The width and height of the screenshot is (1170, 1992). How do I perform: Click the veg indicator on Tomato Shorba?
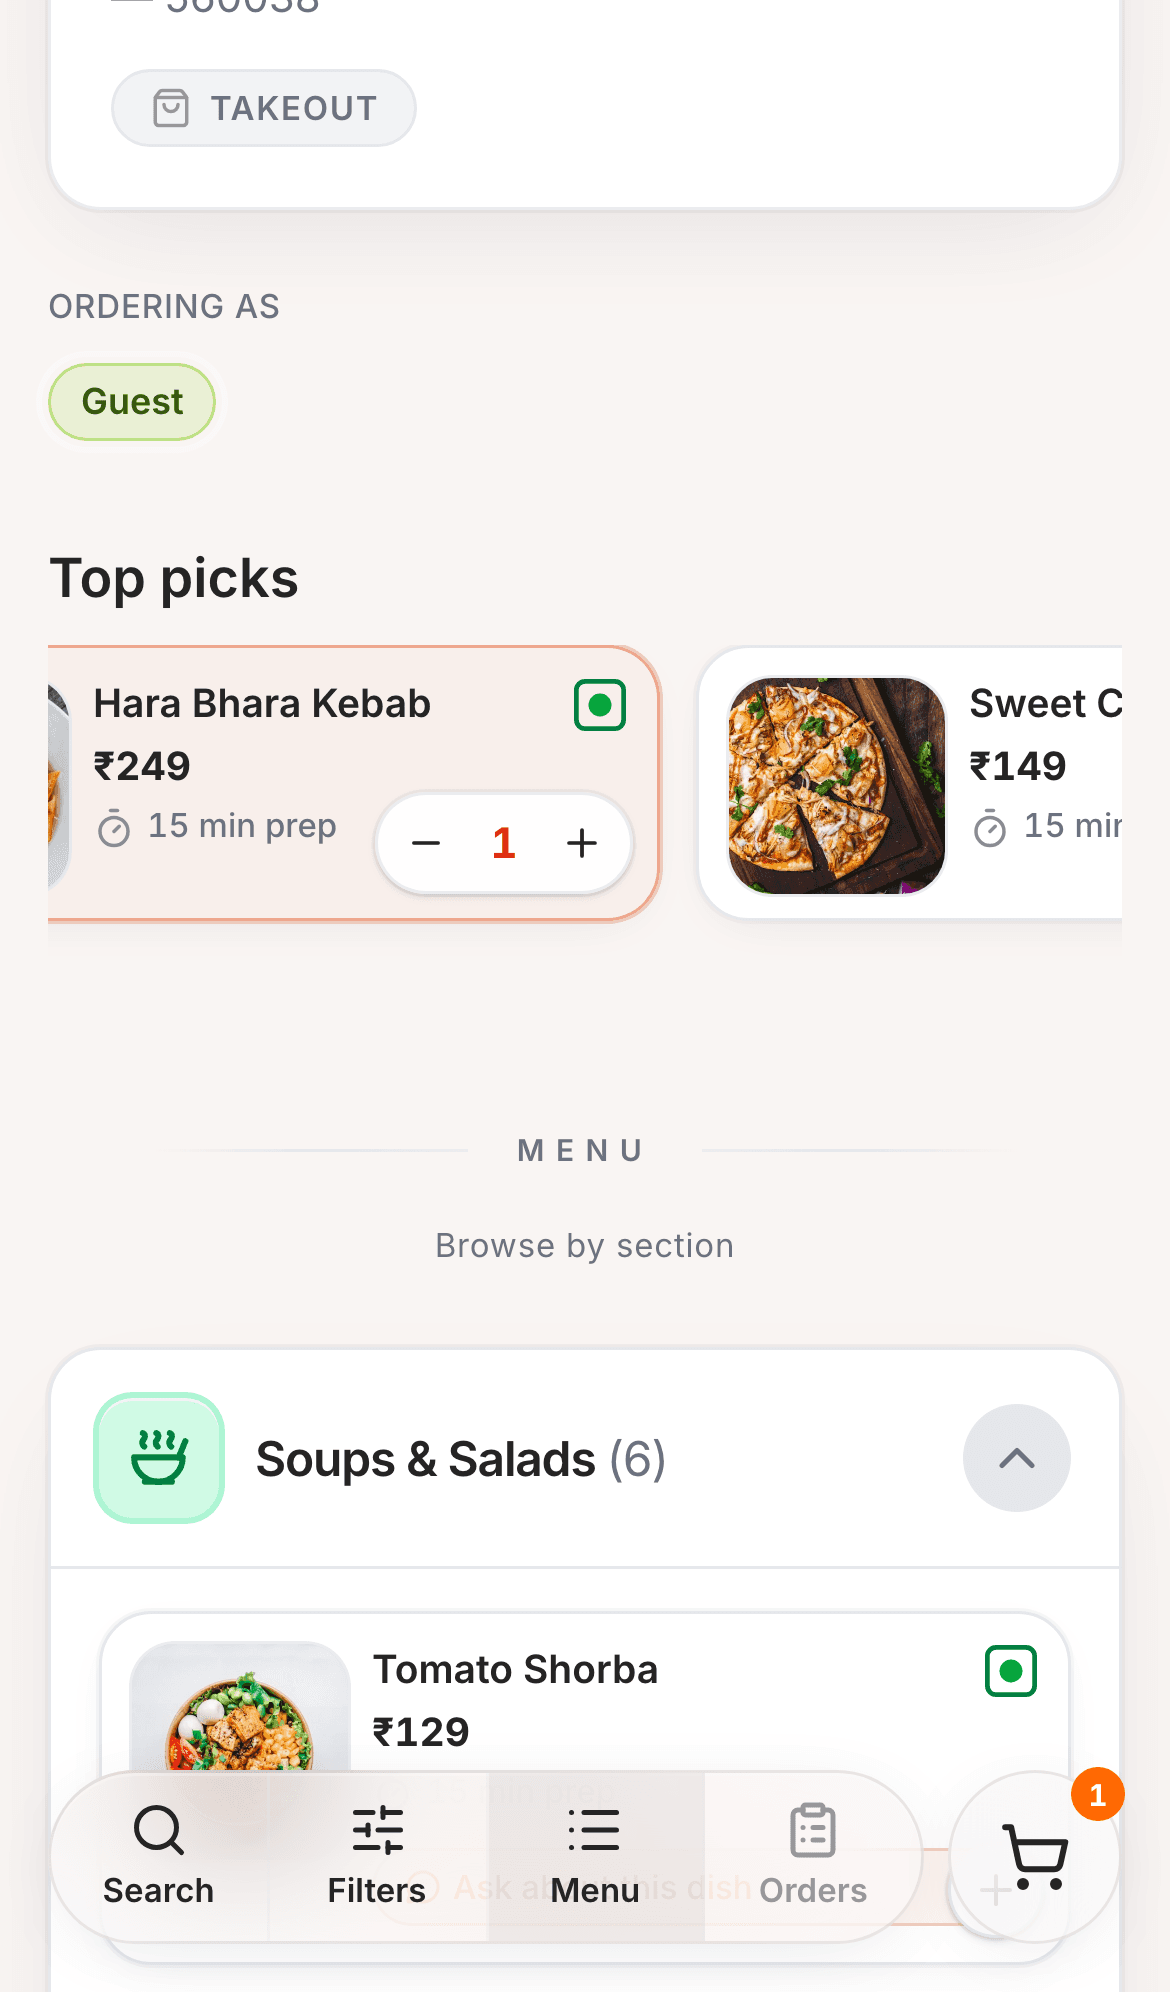1011,1671
